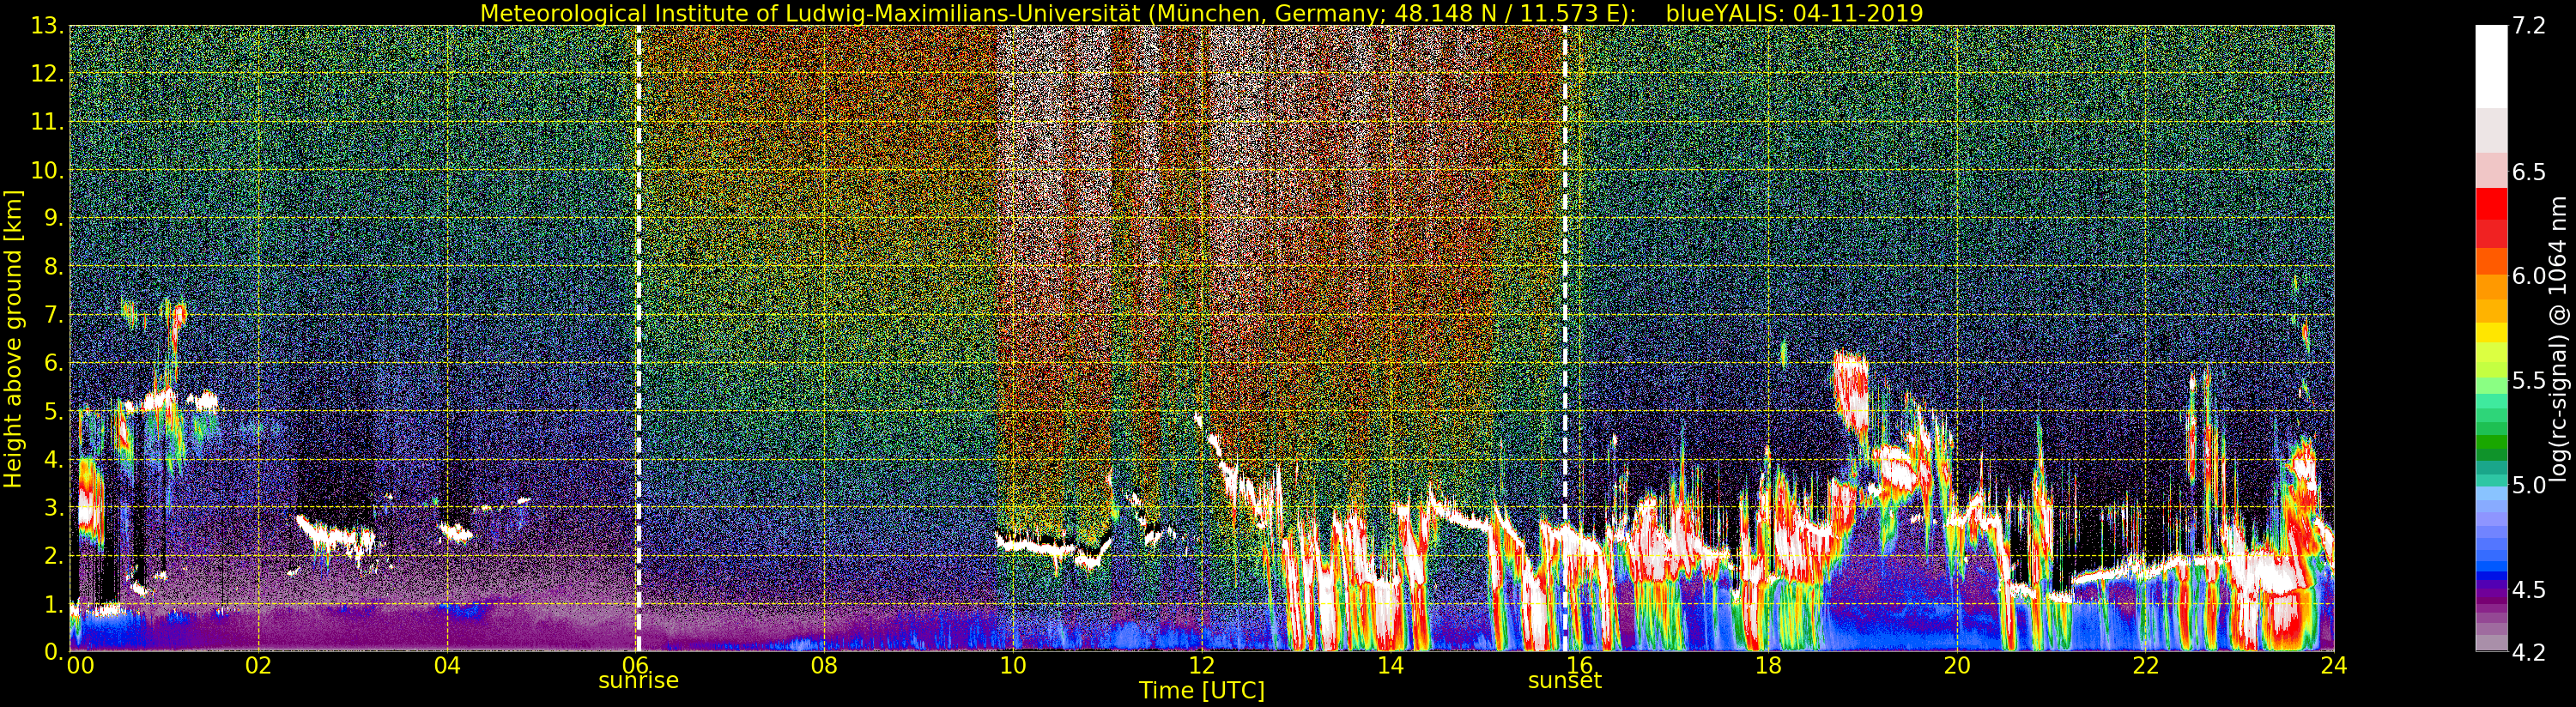Click the colorbar value '6.5'
Screen dimensions: 2576x707
tap(2529, 172)
